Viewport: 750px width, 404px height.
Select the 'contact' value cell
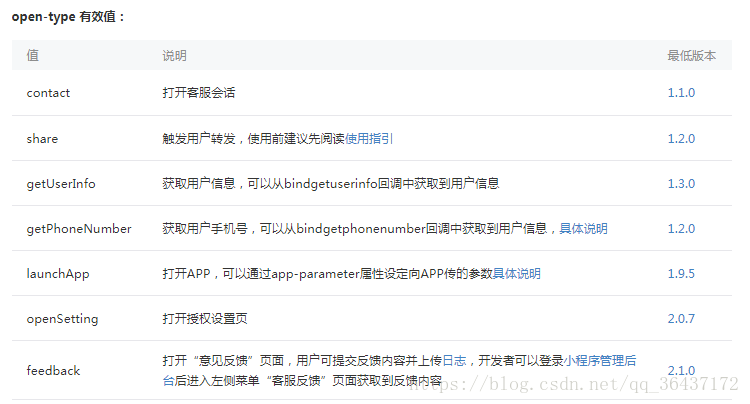(48, 93)
